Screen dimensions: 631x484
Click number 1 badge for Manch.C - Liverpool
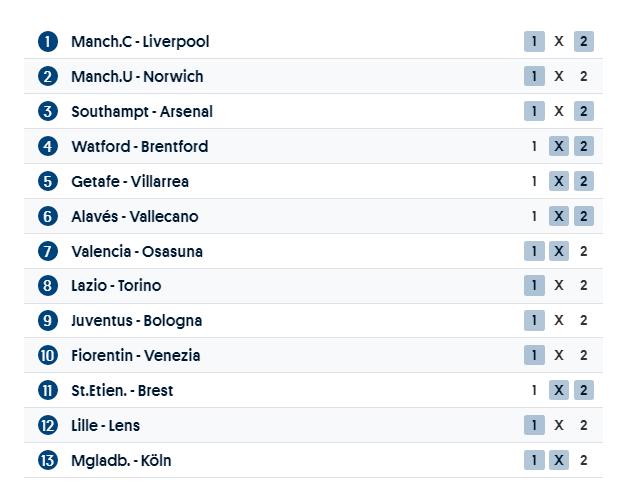(48, 42)
